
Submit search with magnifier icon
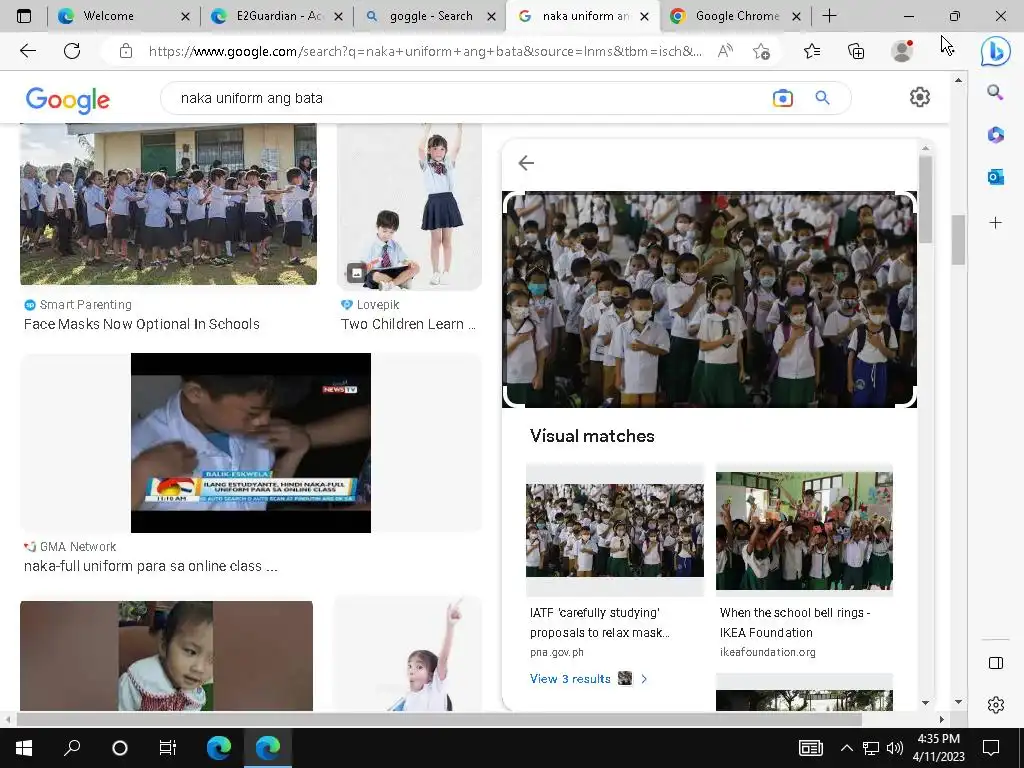(822, 98)
